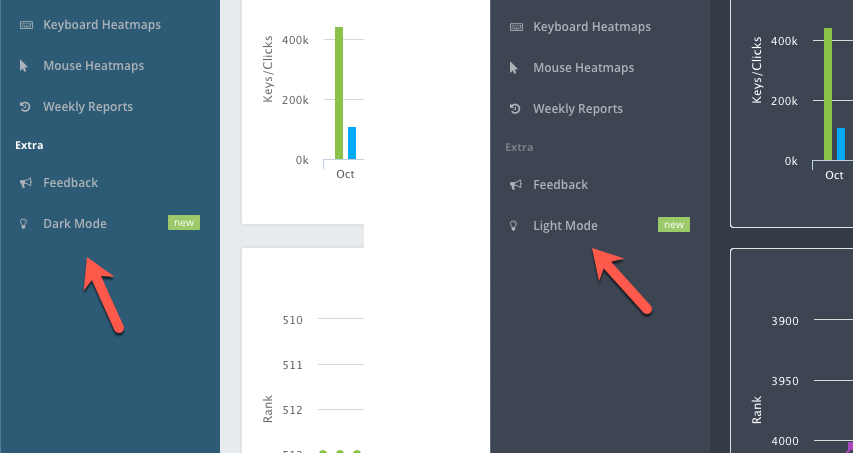The image size is (853, 453).
Task: Open the Feedback text link in blue sidebar
Action: click(71, 183)
